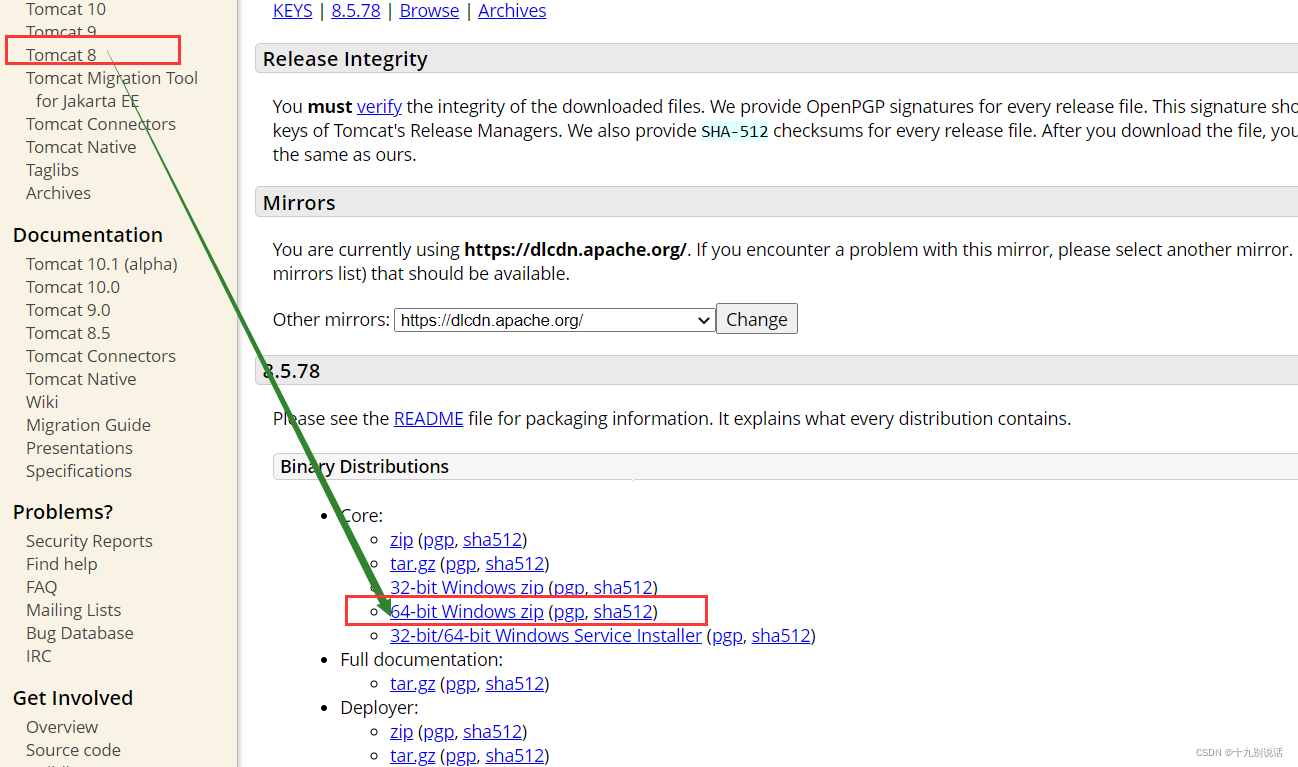Viewport: 1298px width, 767px height.
Task: Open Tomcat 10.0 documentation
Action: pyautogui.click(x=73, y=287)
